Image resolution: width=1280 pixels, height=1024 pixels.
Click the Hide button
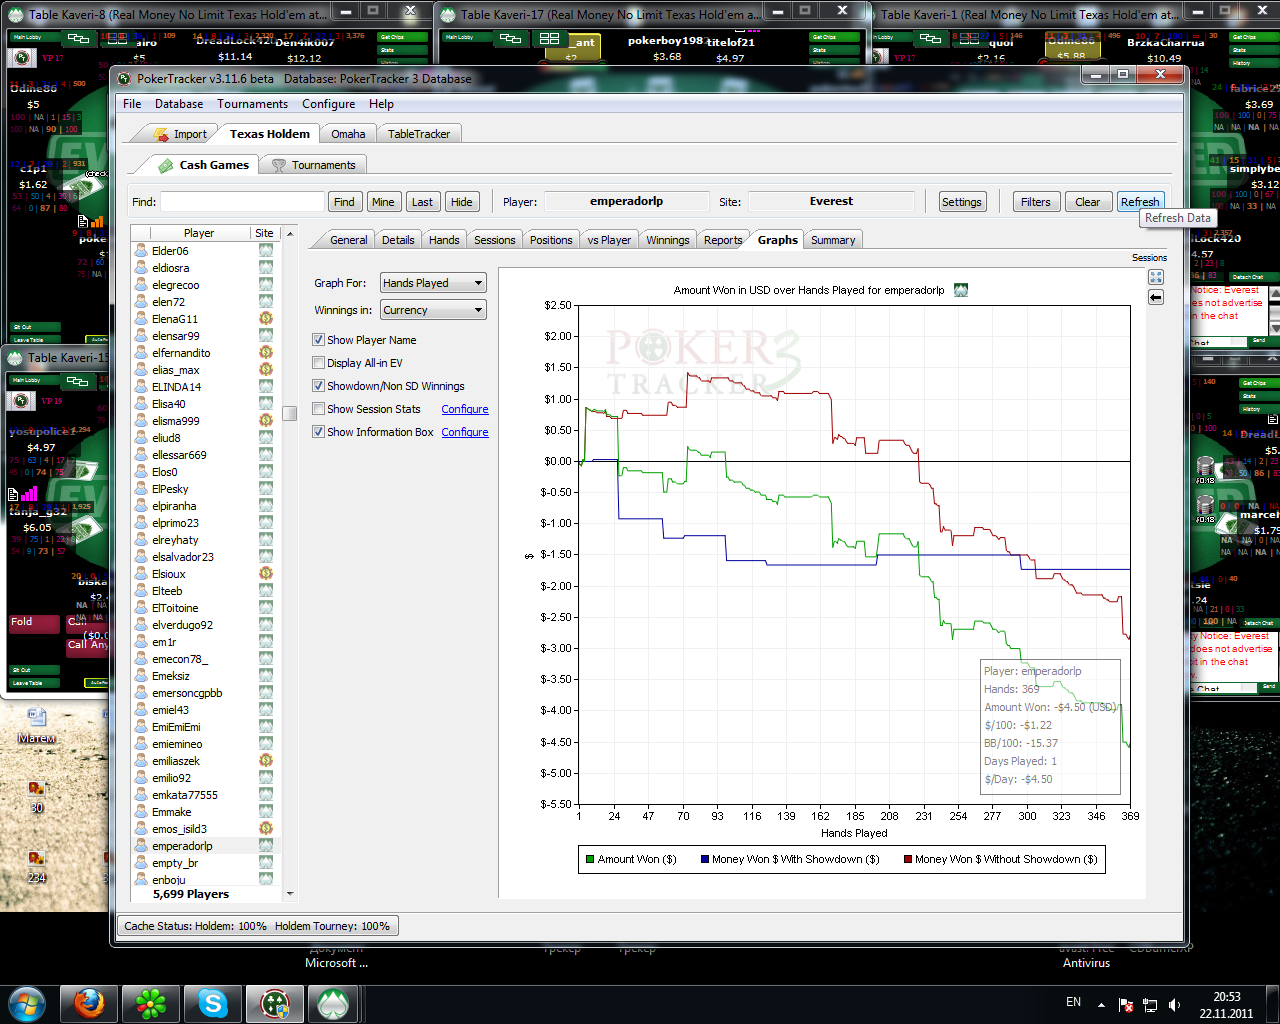[461, 202]
